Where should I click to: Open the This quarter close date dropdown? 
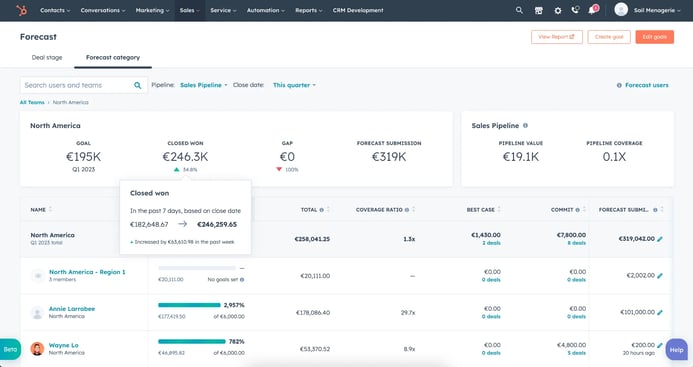(294, 85)
